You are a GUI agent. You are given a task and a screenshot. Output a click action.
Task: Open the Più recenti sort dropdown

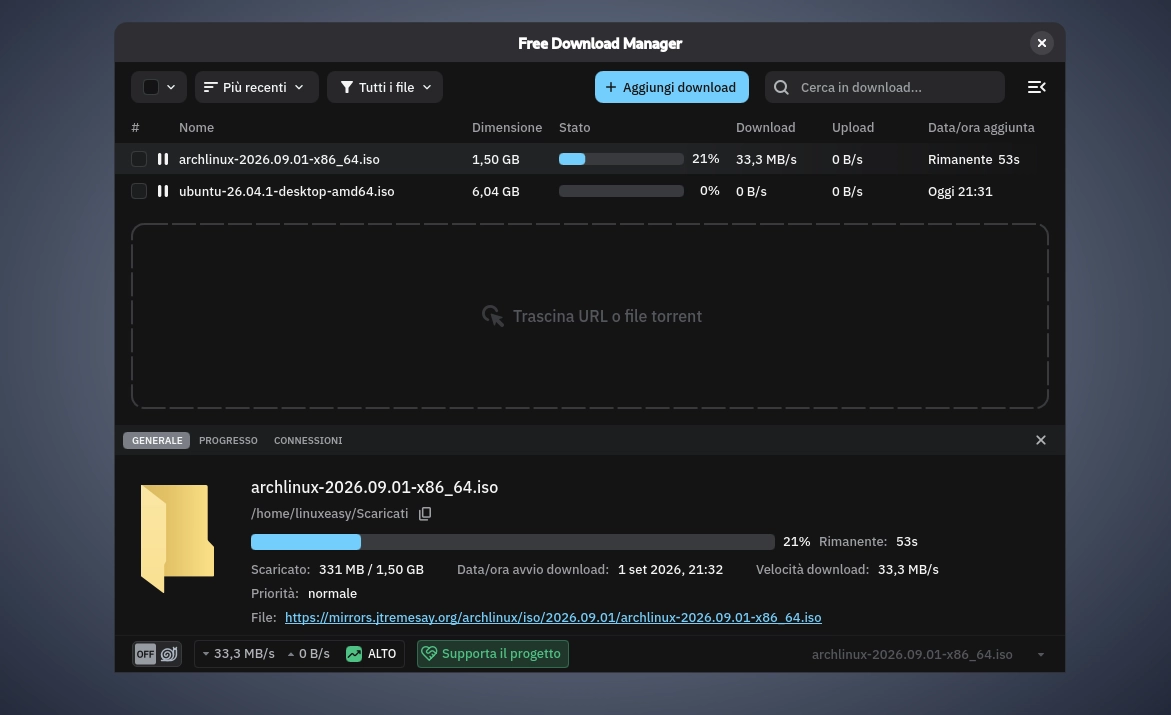(x=257, y=87)
